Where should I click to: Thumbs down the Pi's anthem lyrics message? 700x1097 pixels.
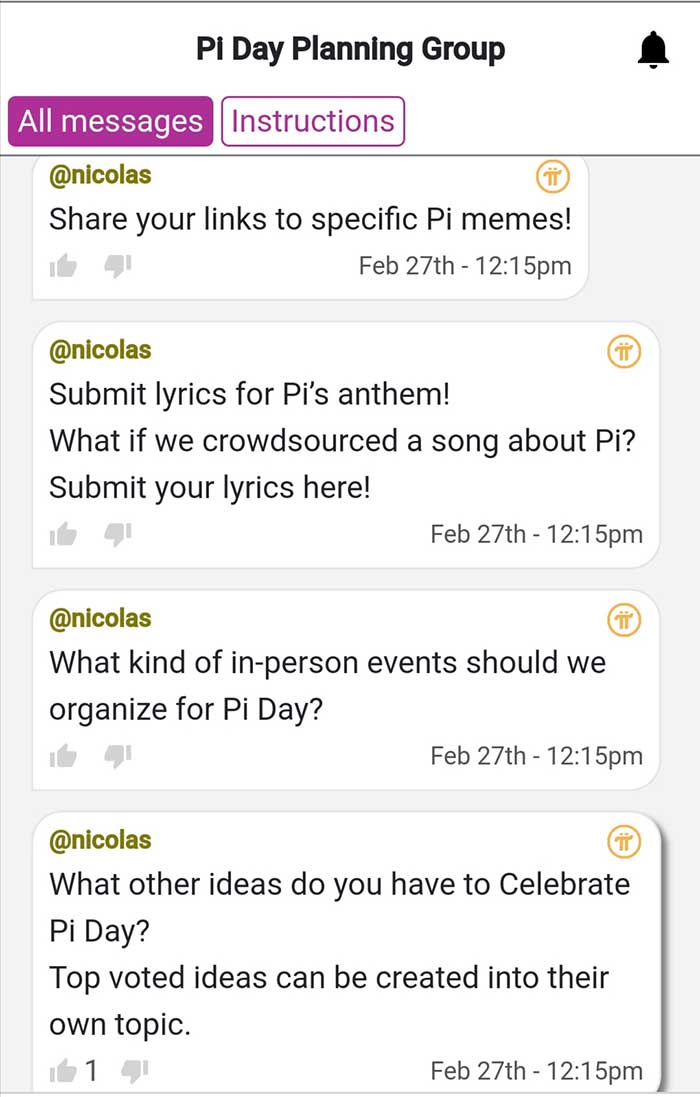117,535
